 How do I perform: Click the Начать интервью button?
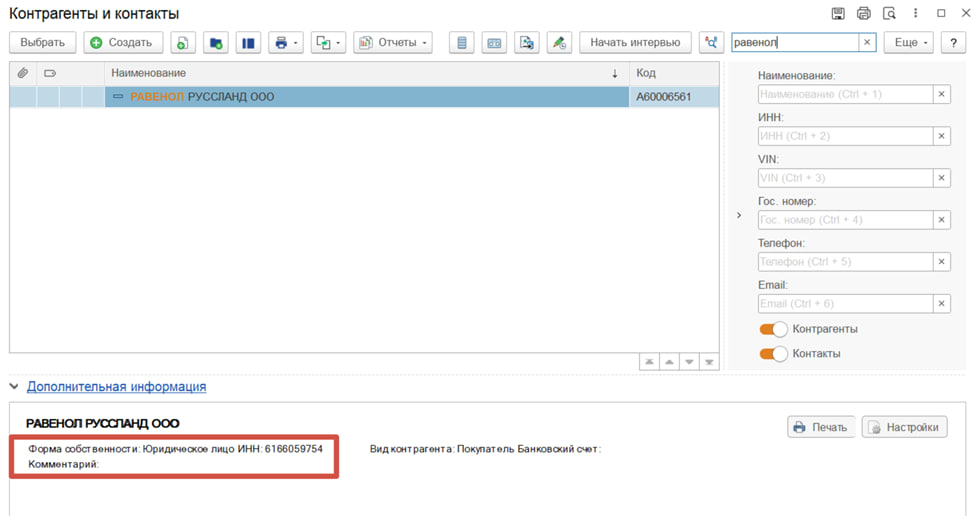pos(635,43)
